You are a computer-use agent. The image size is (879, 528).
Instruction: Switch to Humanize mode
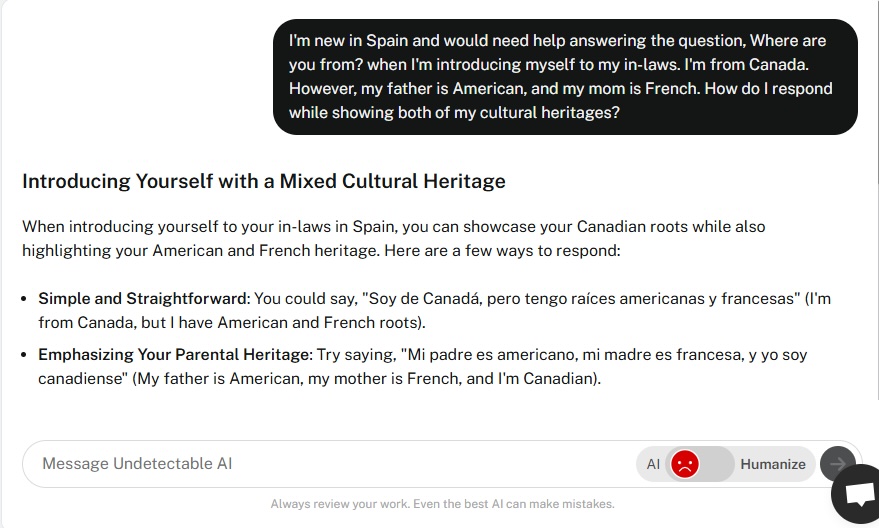click(772, 464)
